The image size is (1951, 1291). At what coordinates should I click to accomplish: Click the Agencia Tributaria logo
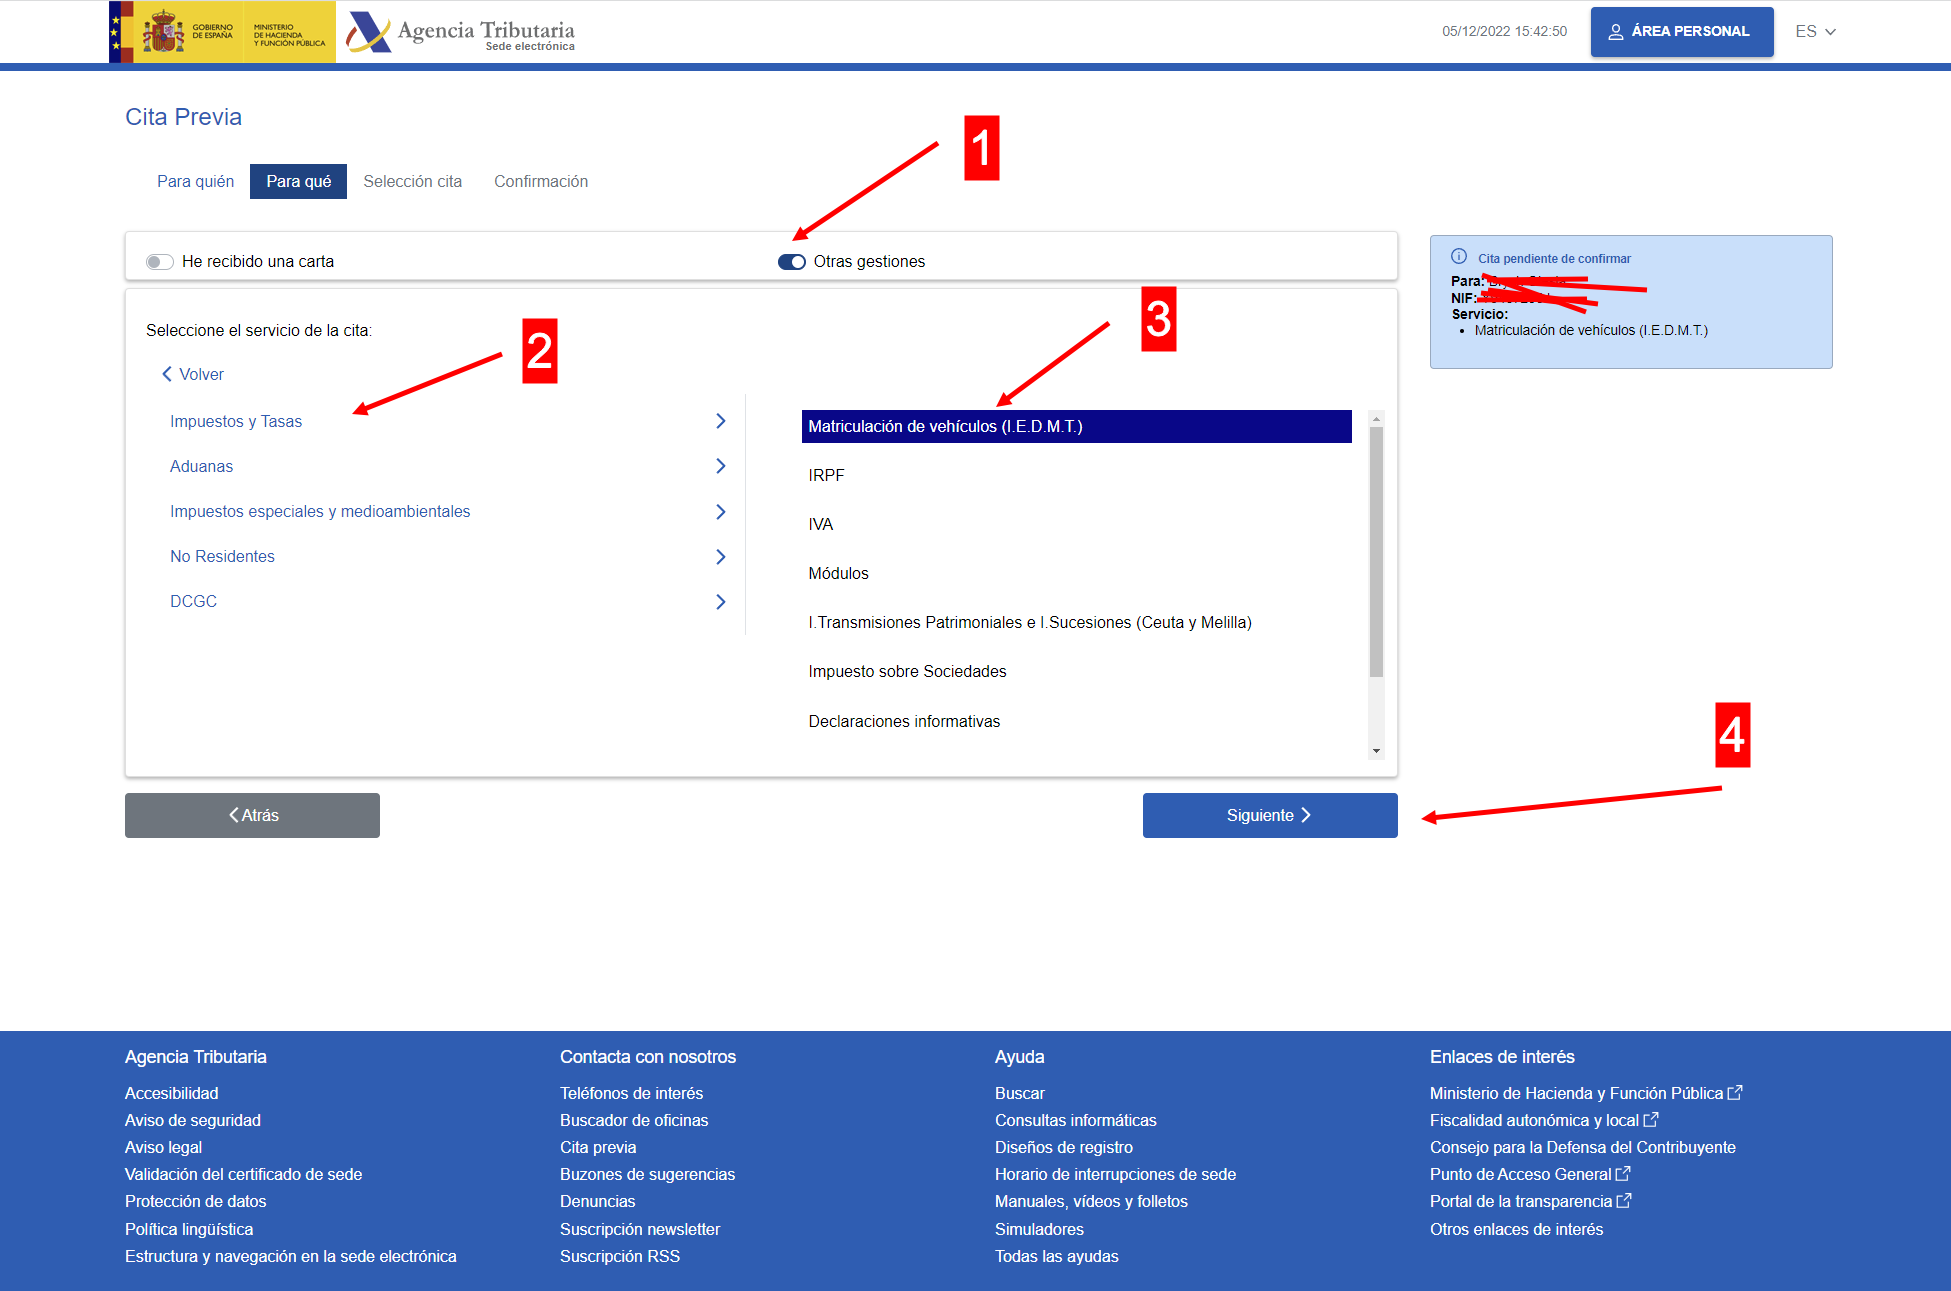(461, 33)
